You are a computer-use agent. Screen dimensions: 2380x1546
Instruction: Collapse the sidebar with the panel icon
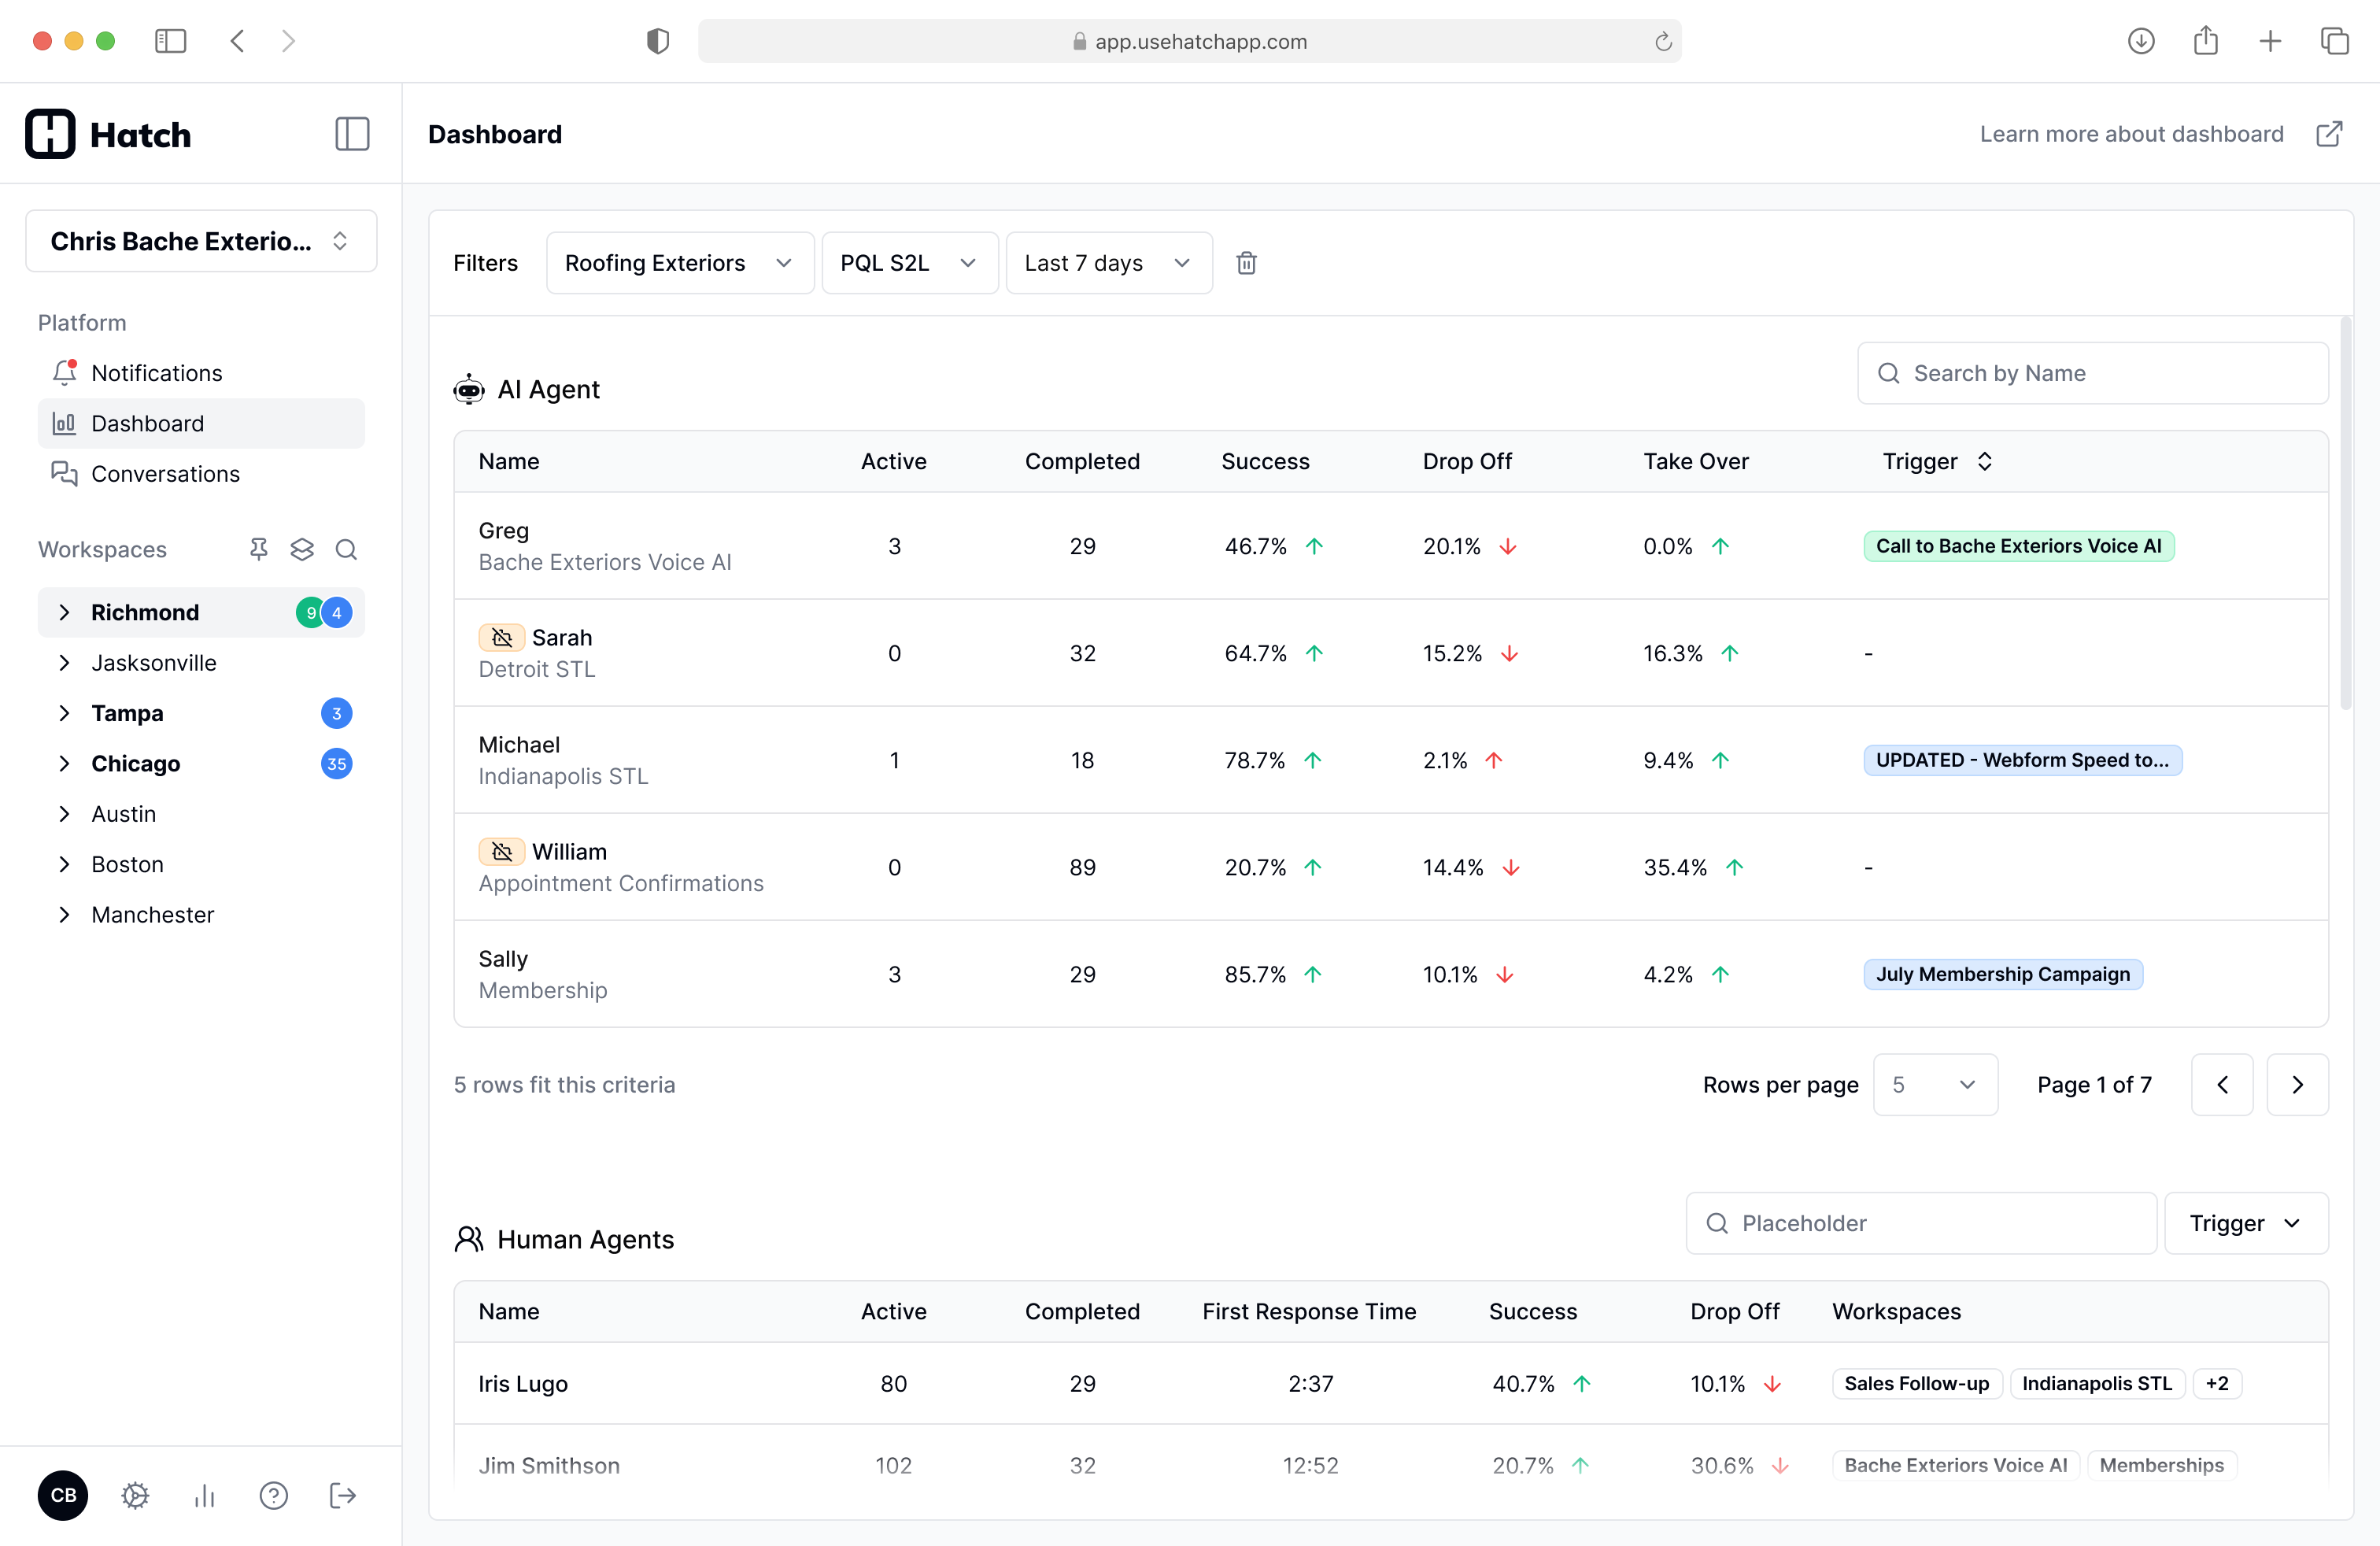352,133
